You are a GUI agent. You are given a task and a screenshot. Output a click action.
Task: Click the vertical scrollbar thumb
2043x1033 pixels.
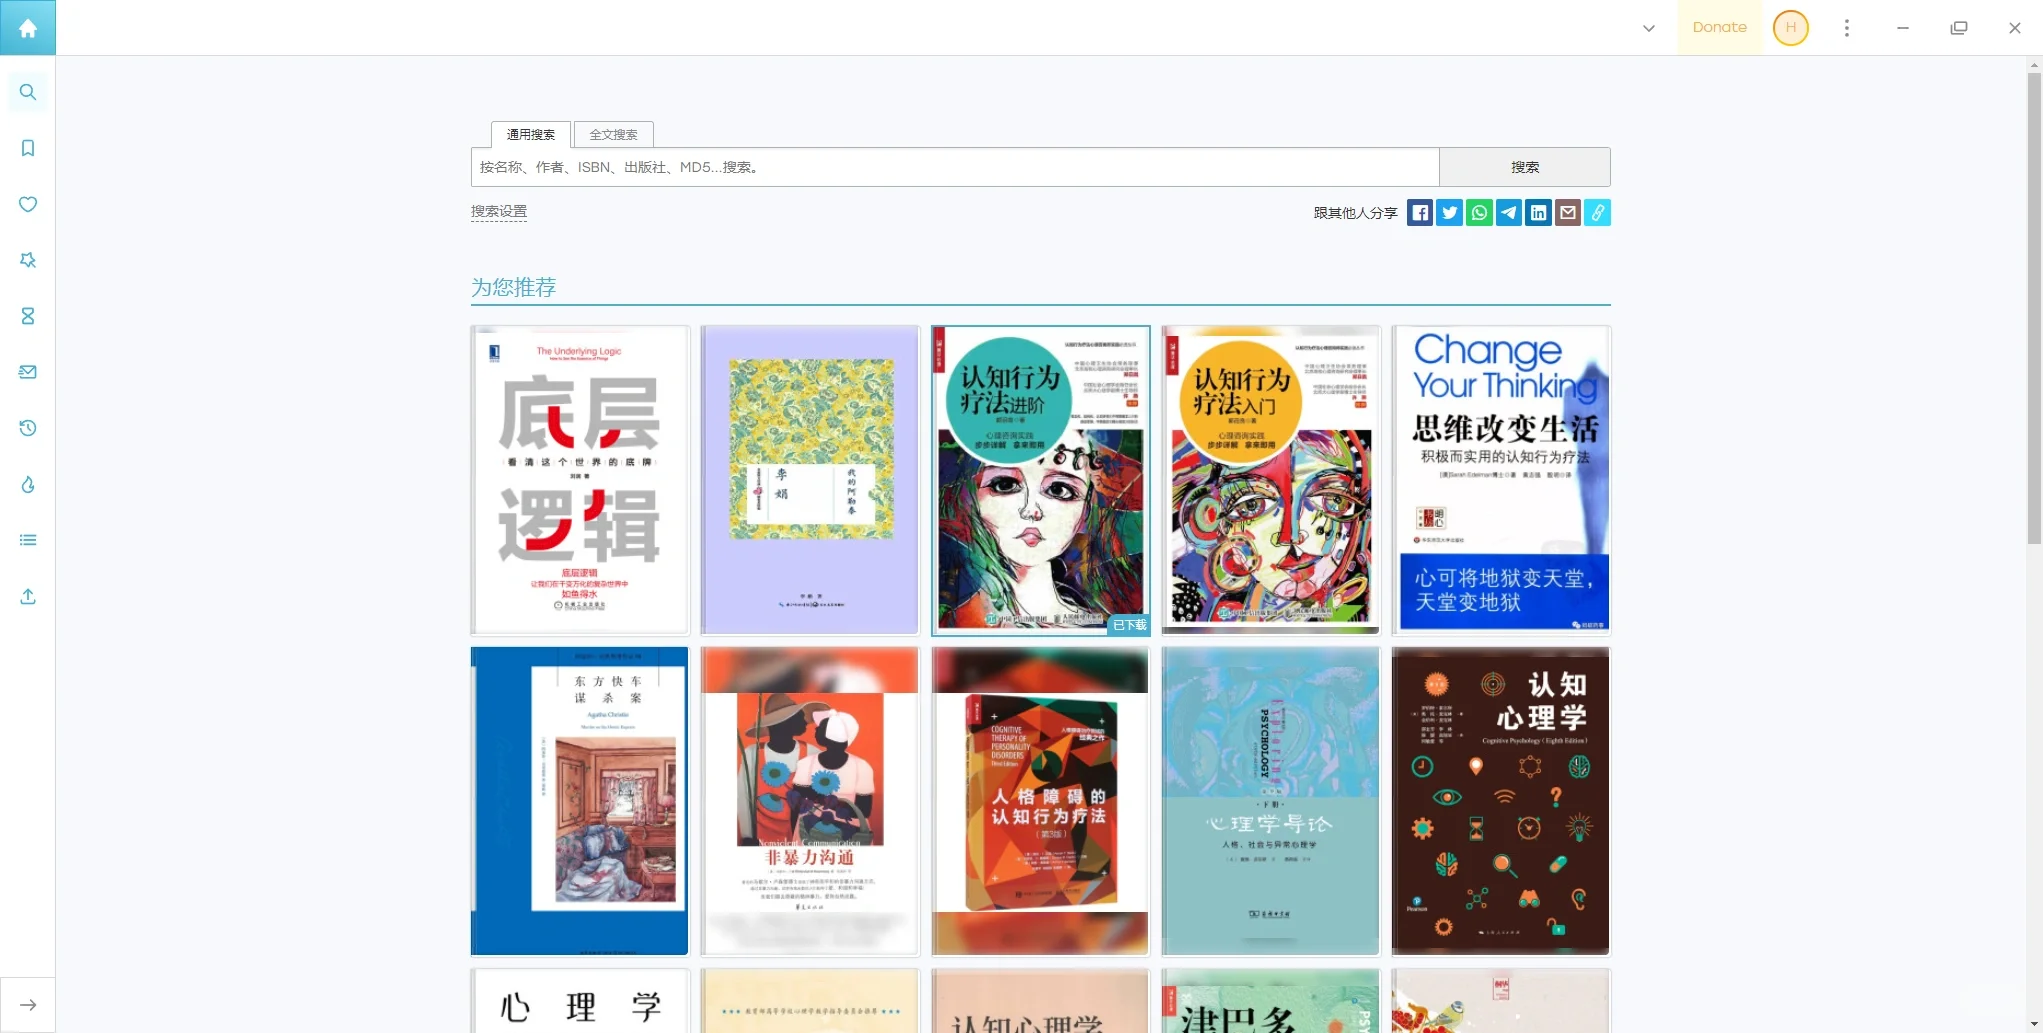2034,308
